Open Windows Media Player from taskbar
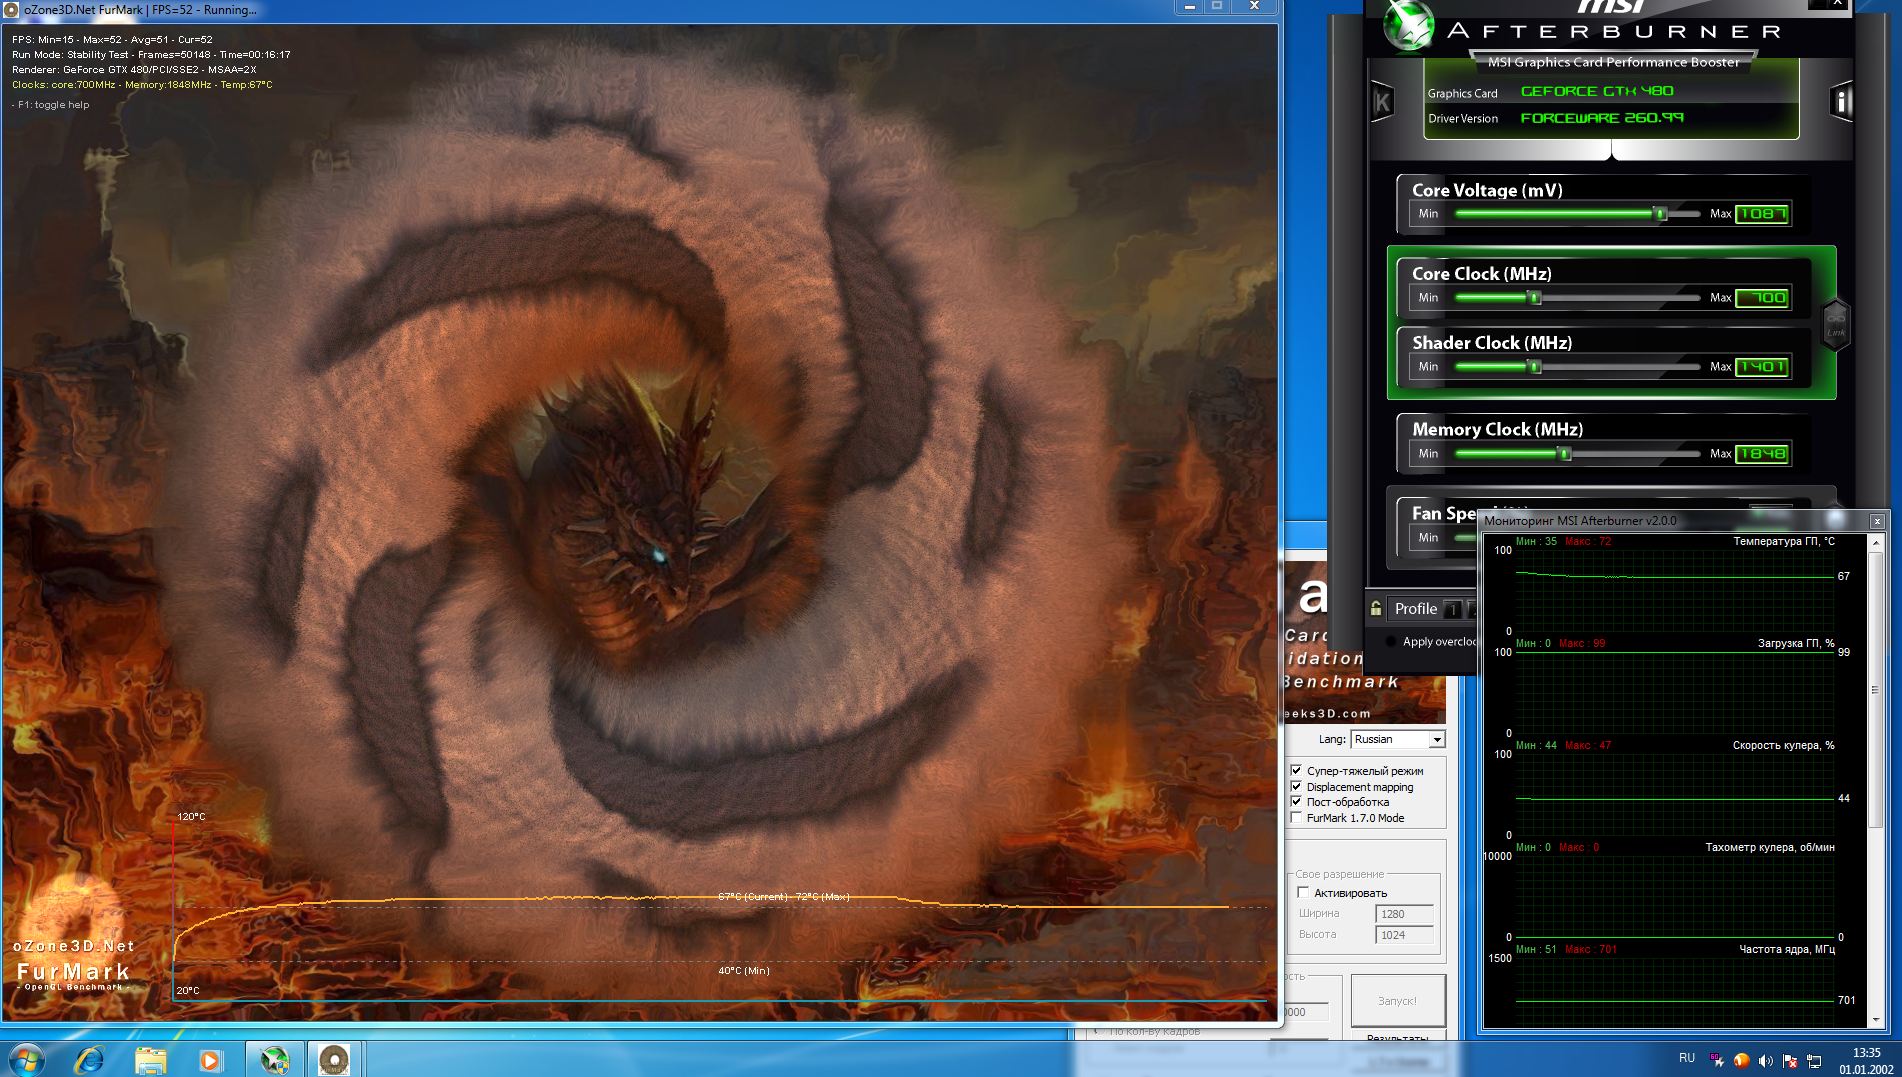Image resolution: width=1902 pixels, height=1077 pixels. (x=210, y=1059)
